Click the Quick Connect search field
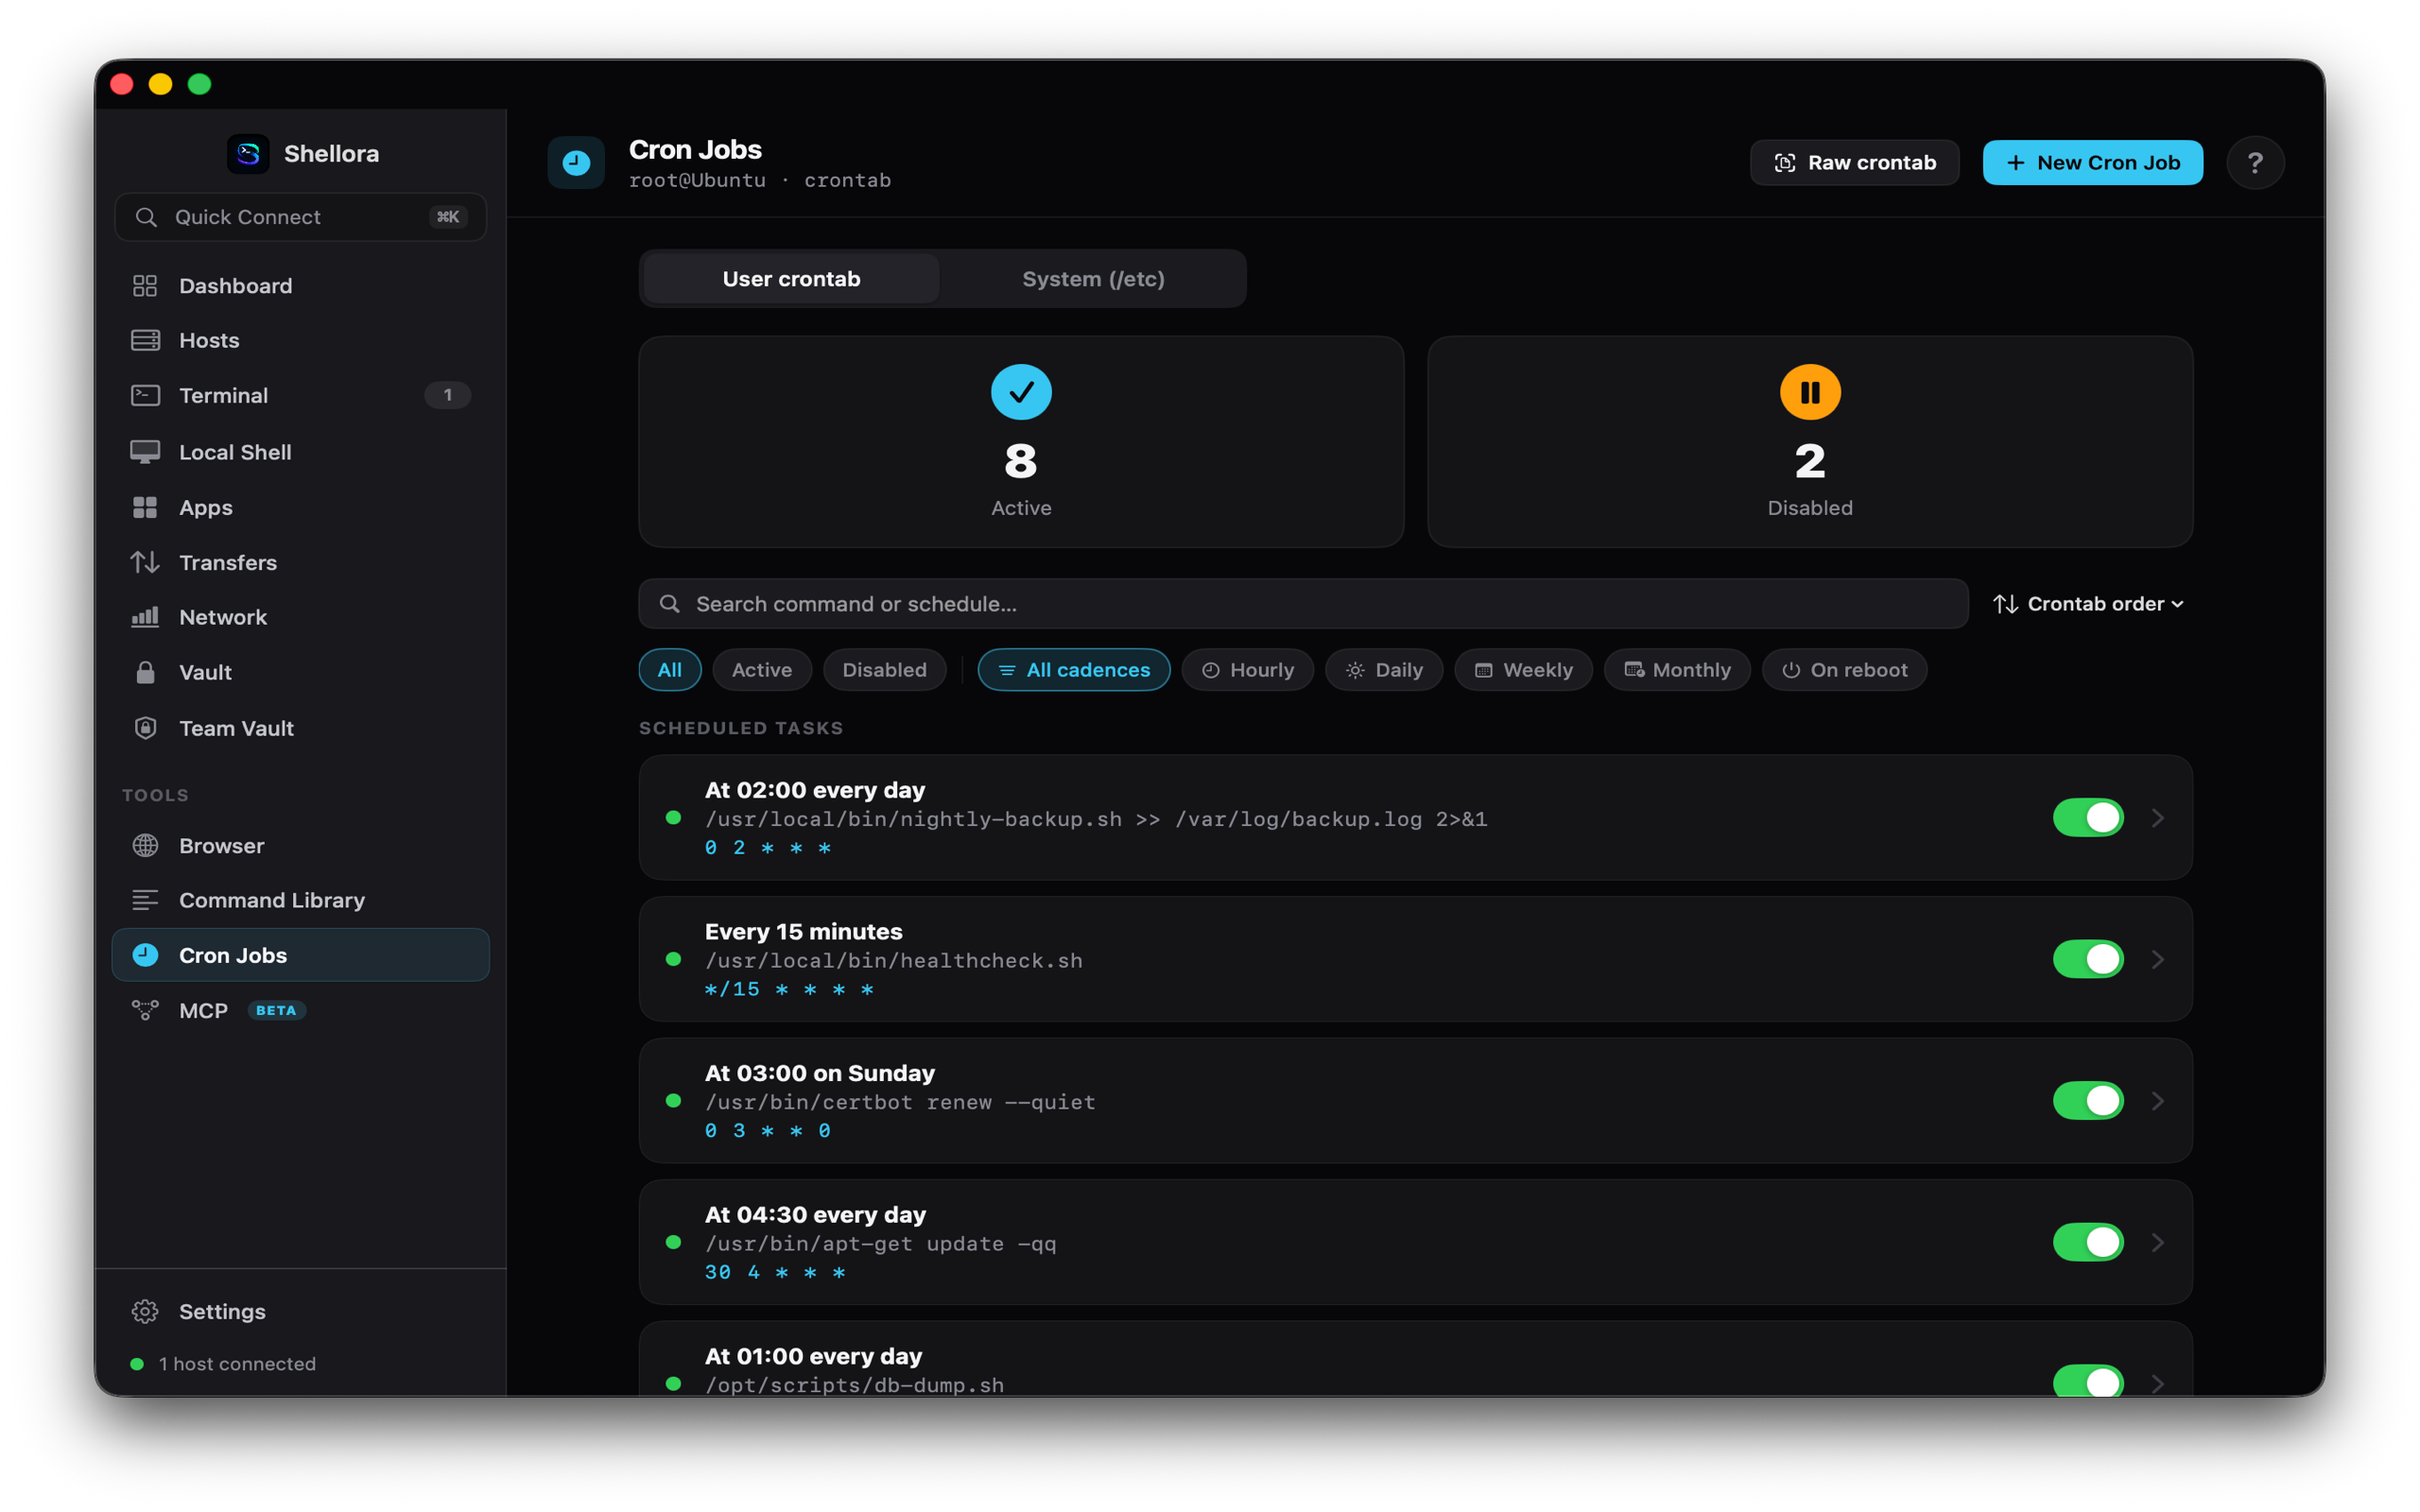2420x1512 pixels. [x=301, y=217]
